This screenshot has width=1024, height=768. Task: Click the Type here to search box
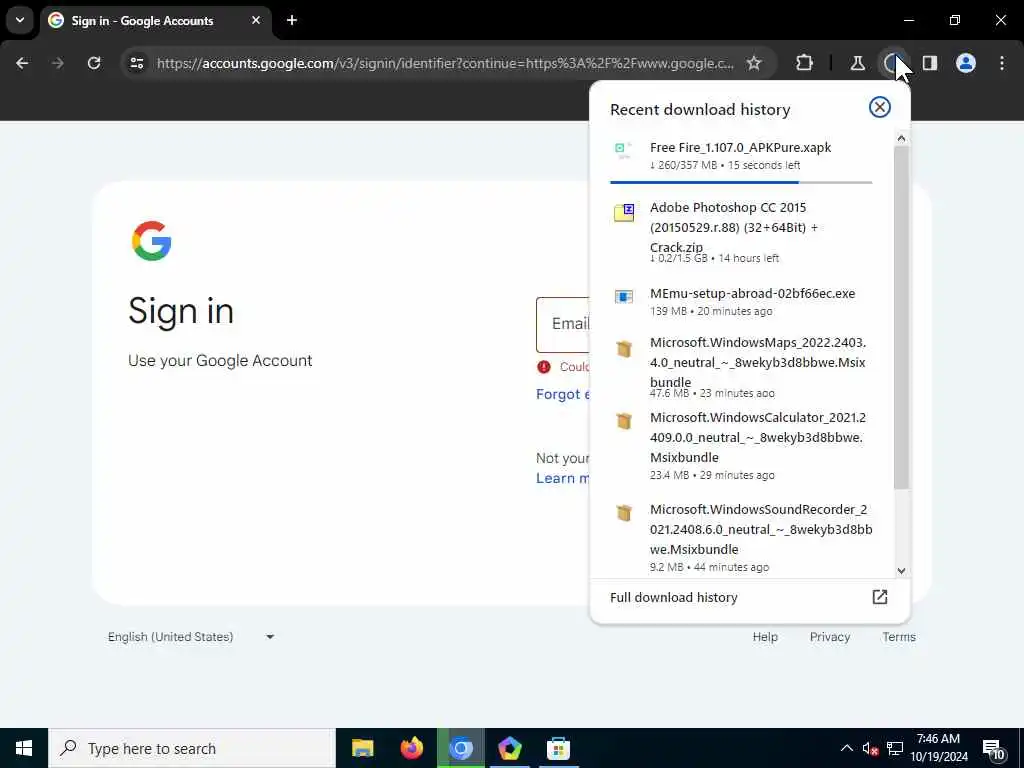coord(192,748)
